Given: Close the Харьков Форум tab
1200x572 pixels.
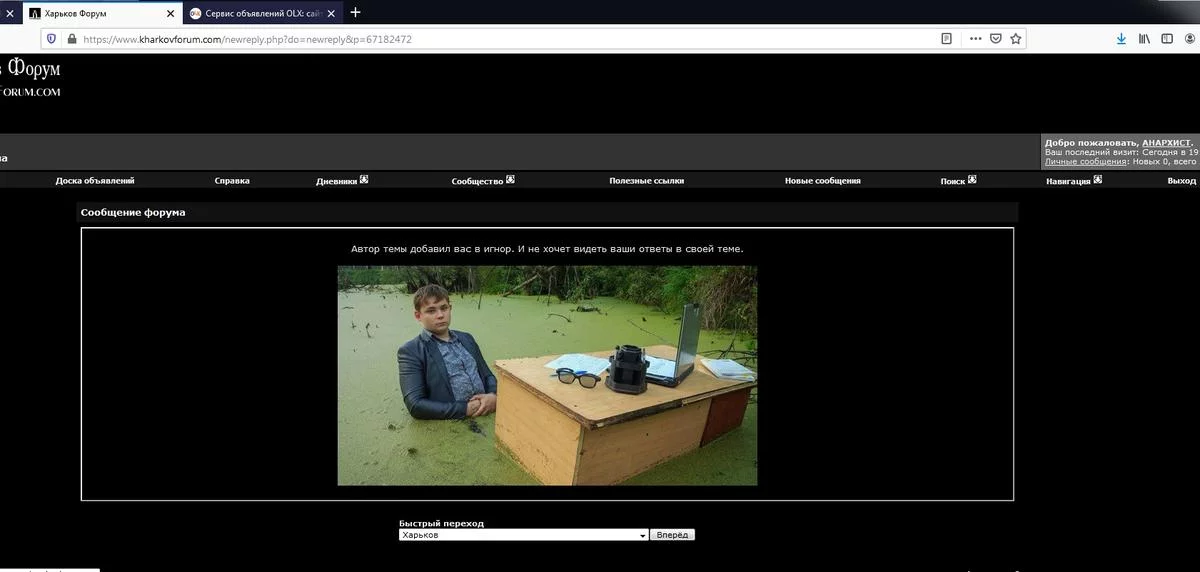Looking at the screenshot, I should point(169,13).
